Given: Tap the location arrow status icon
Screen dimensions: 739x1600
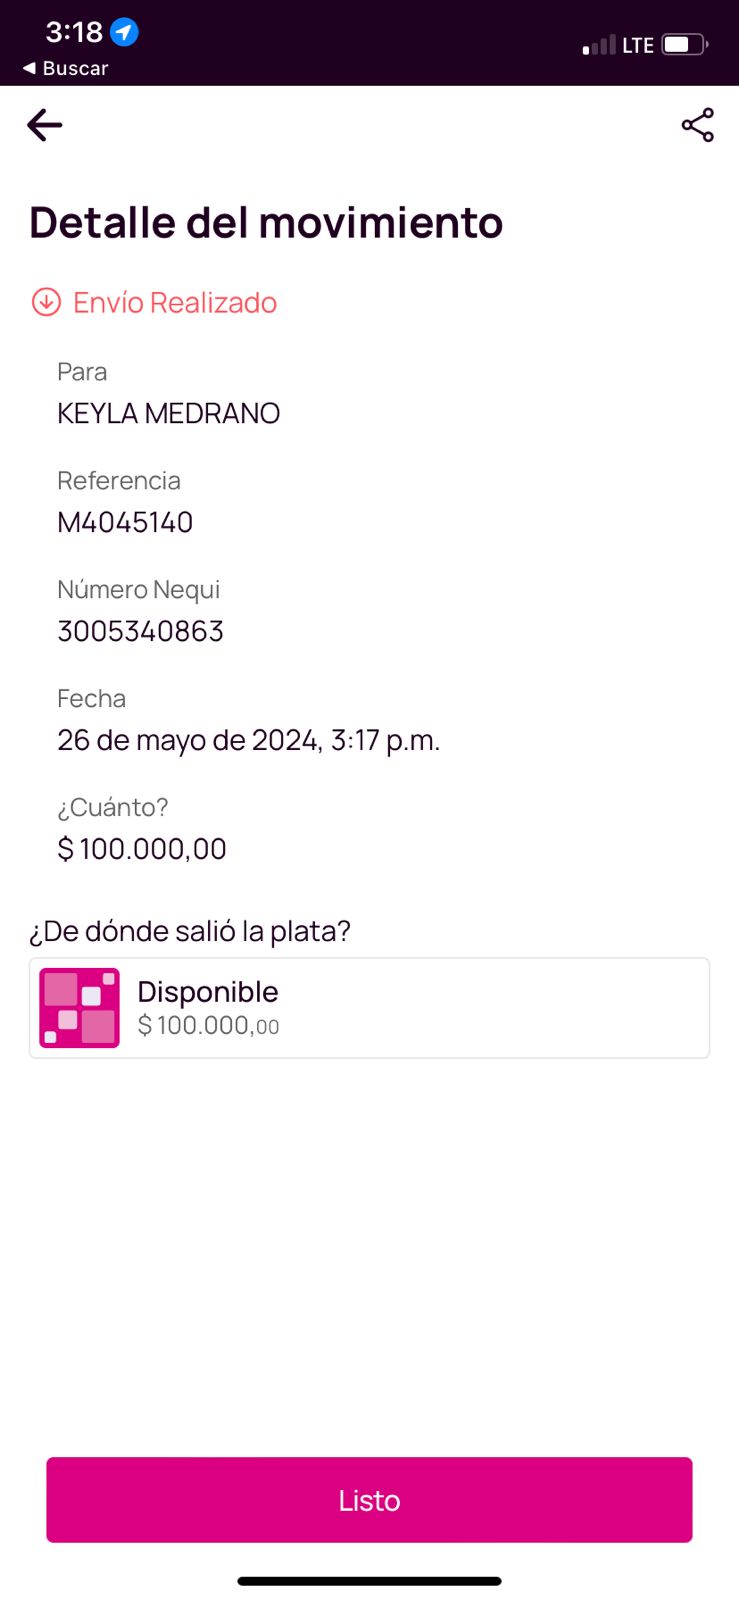Looking at the screenshot, I should point(124,33).
